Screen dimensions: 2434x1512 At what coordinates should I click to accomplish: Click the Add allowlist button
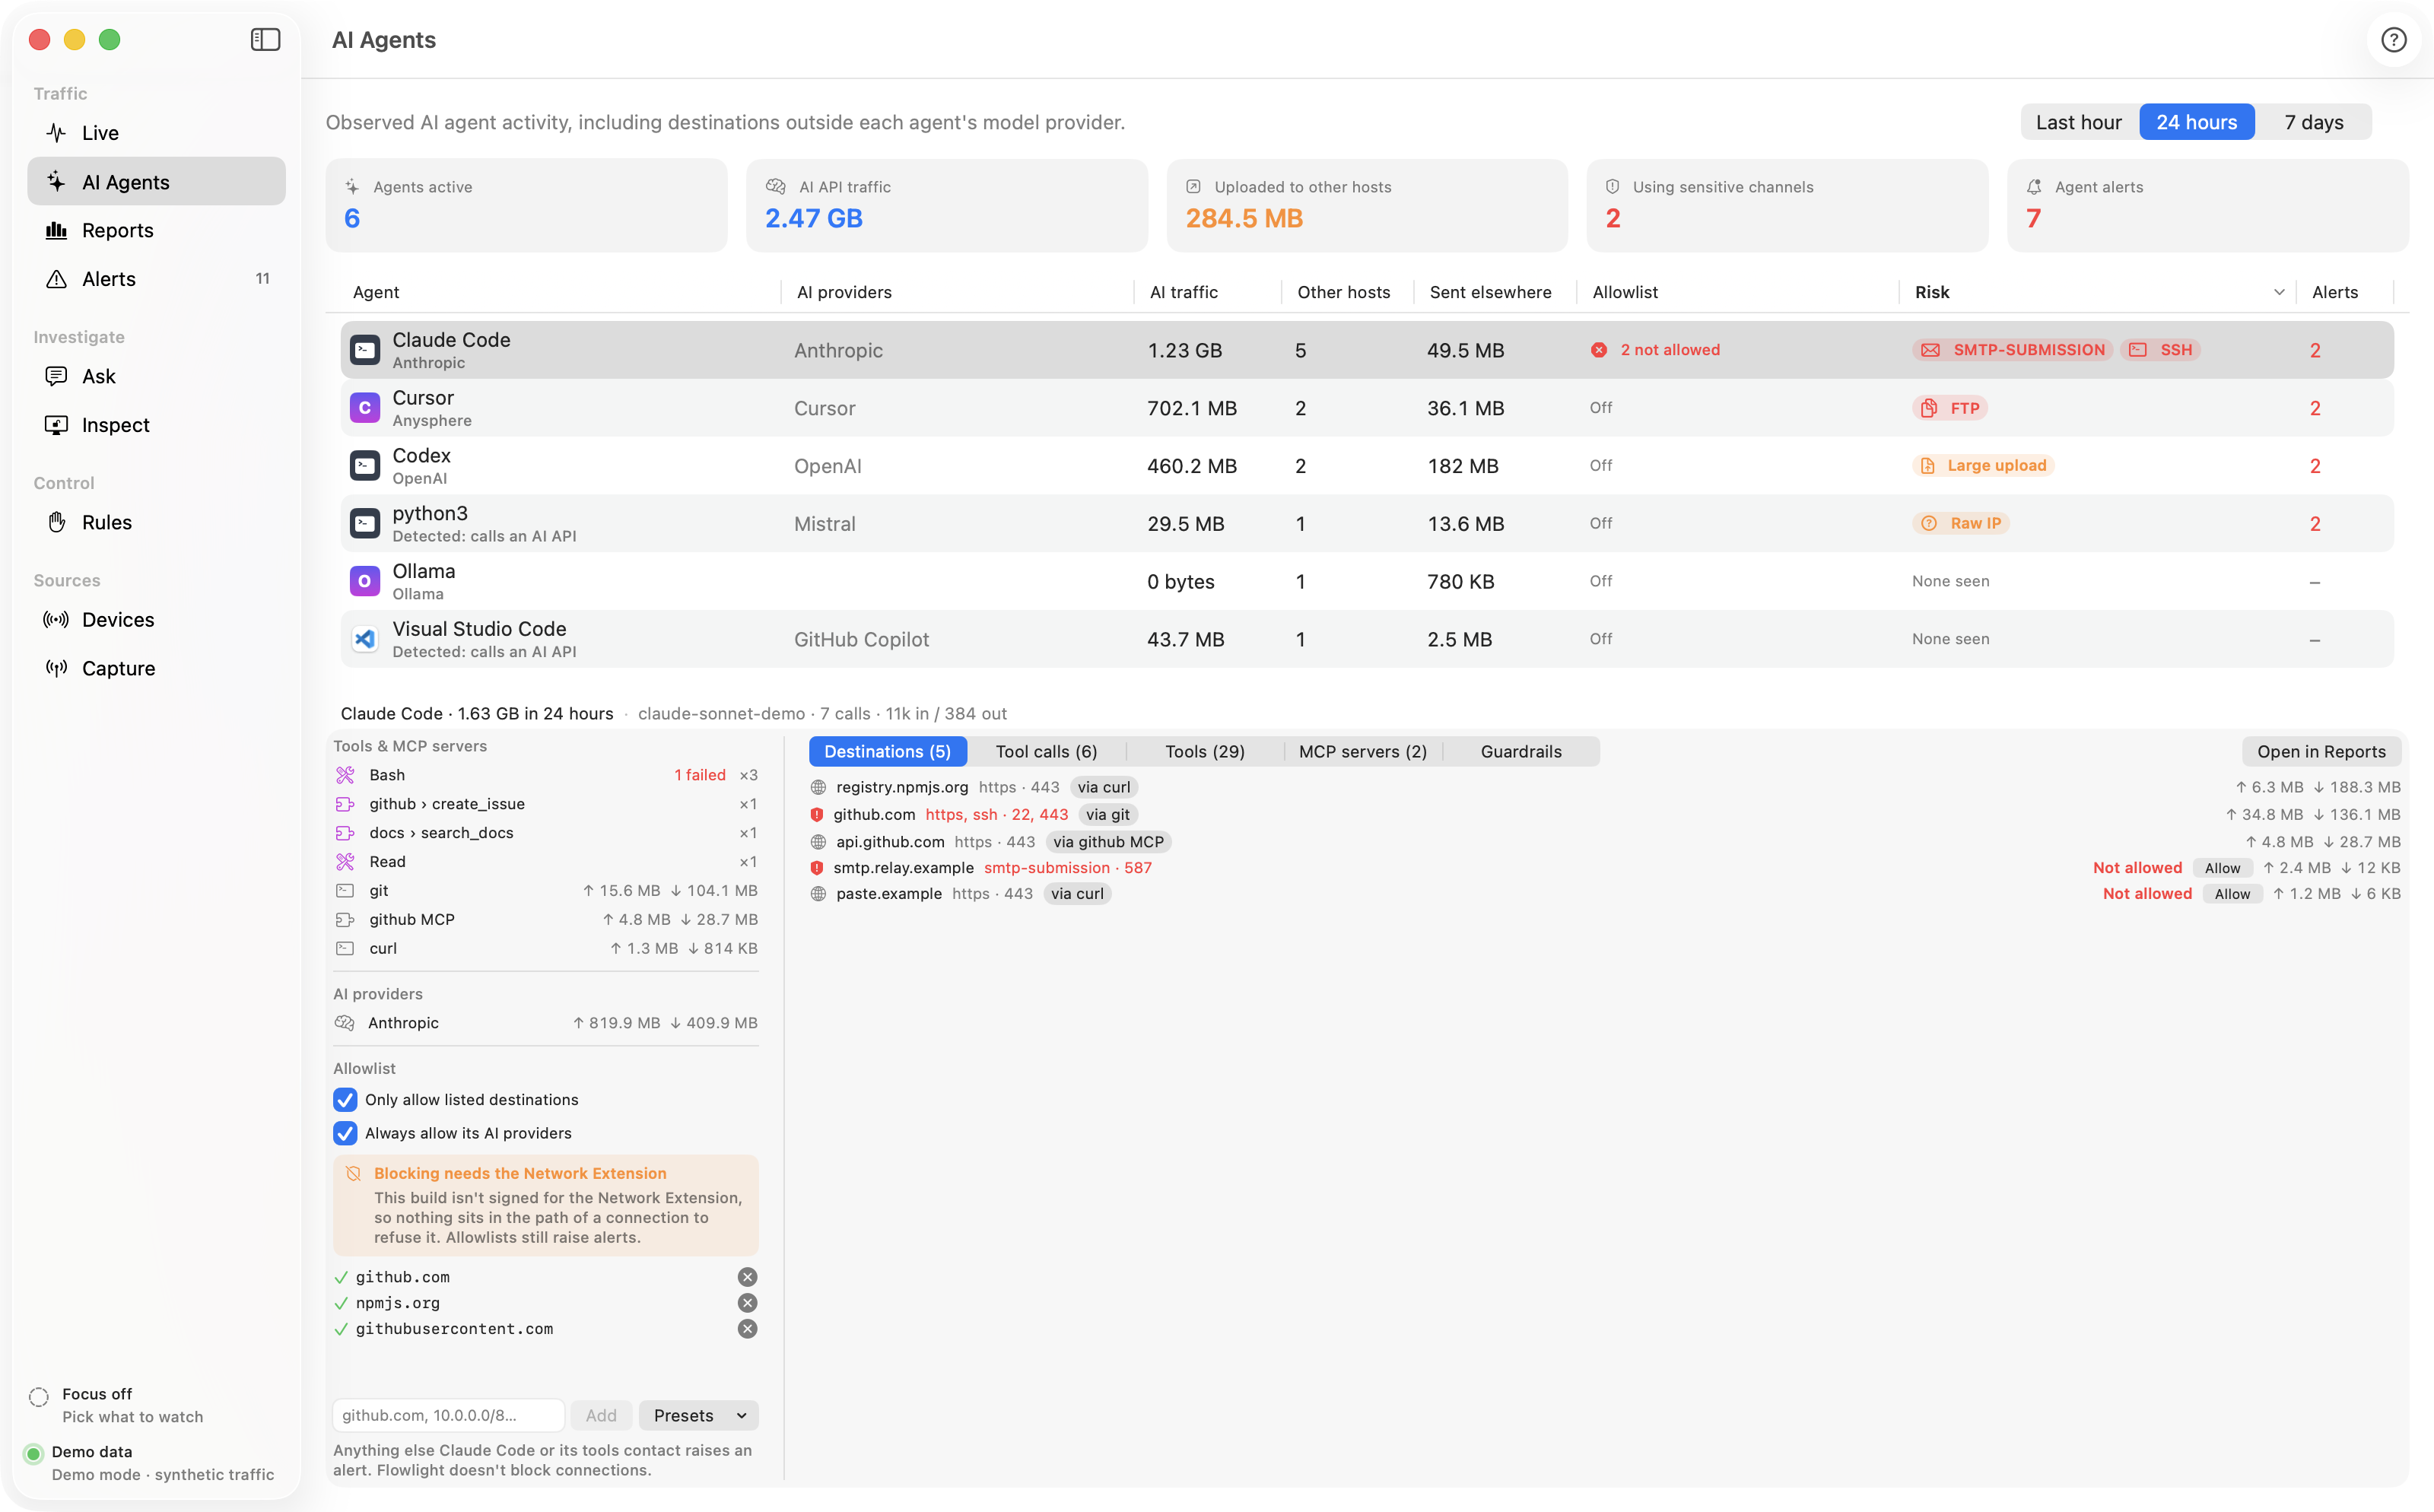click(601, 1415)
